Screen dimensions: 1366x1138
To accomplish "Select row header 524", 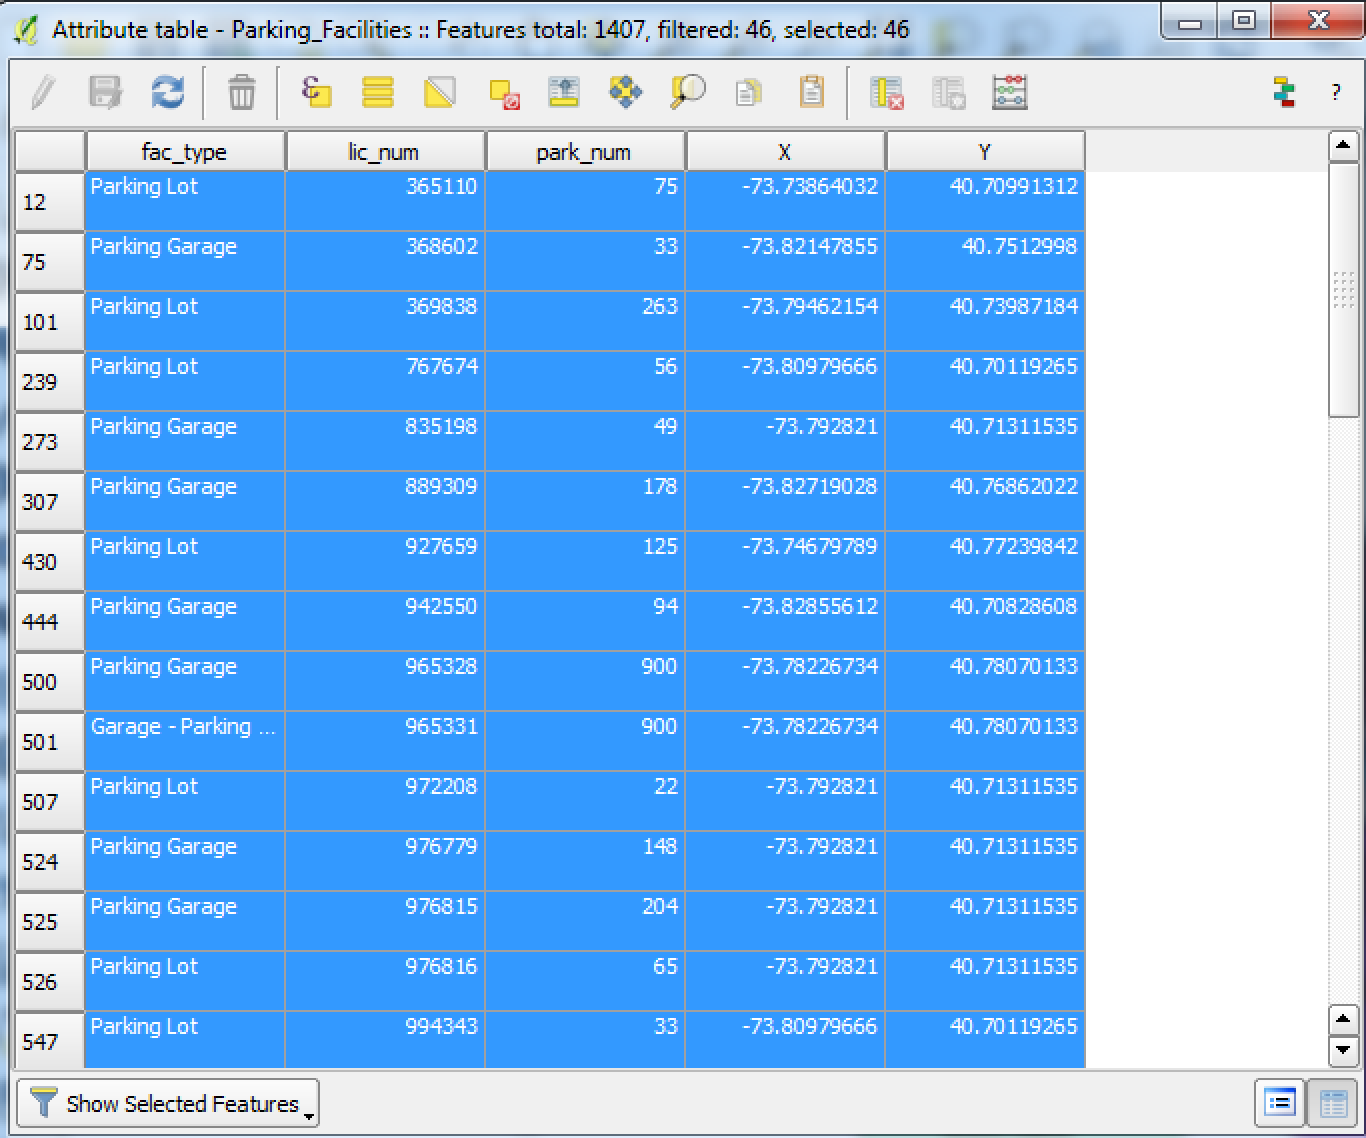I will [x=49, y=862].
